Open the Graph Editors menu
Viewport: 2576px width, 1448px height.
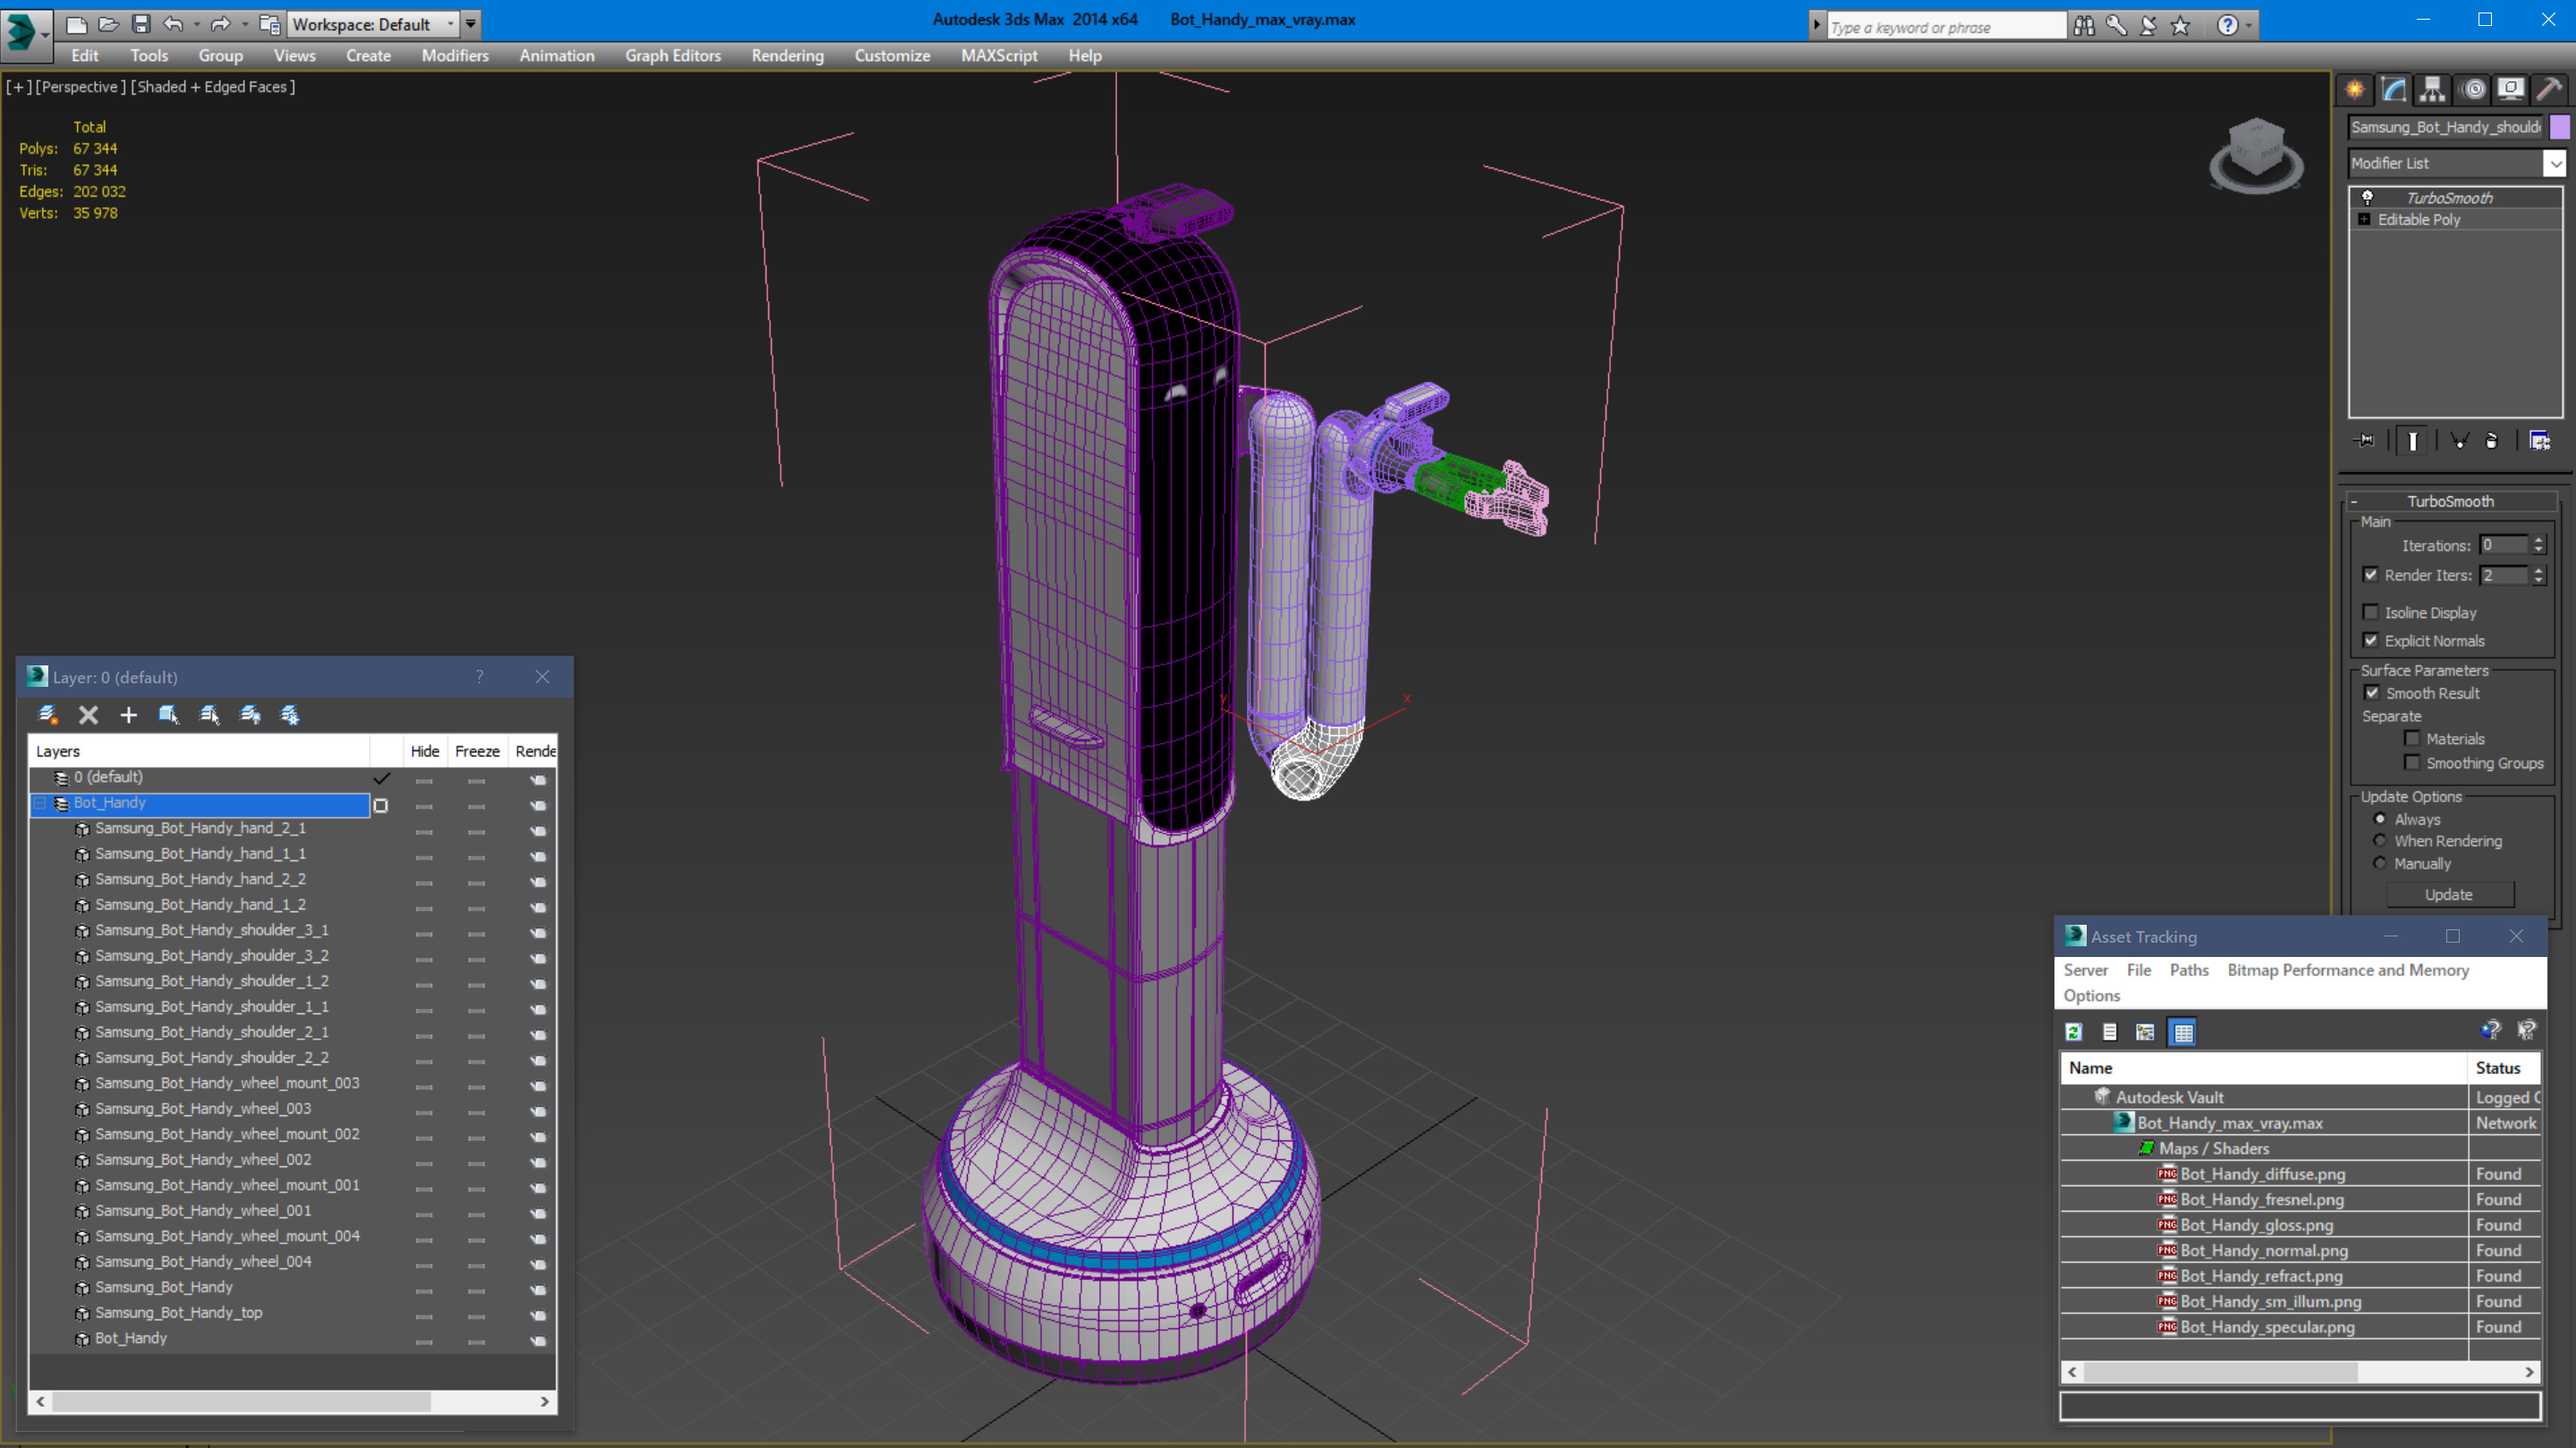(673, 56)
